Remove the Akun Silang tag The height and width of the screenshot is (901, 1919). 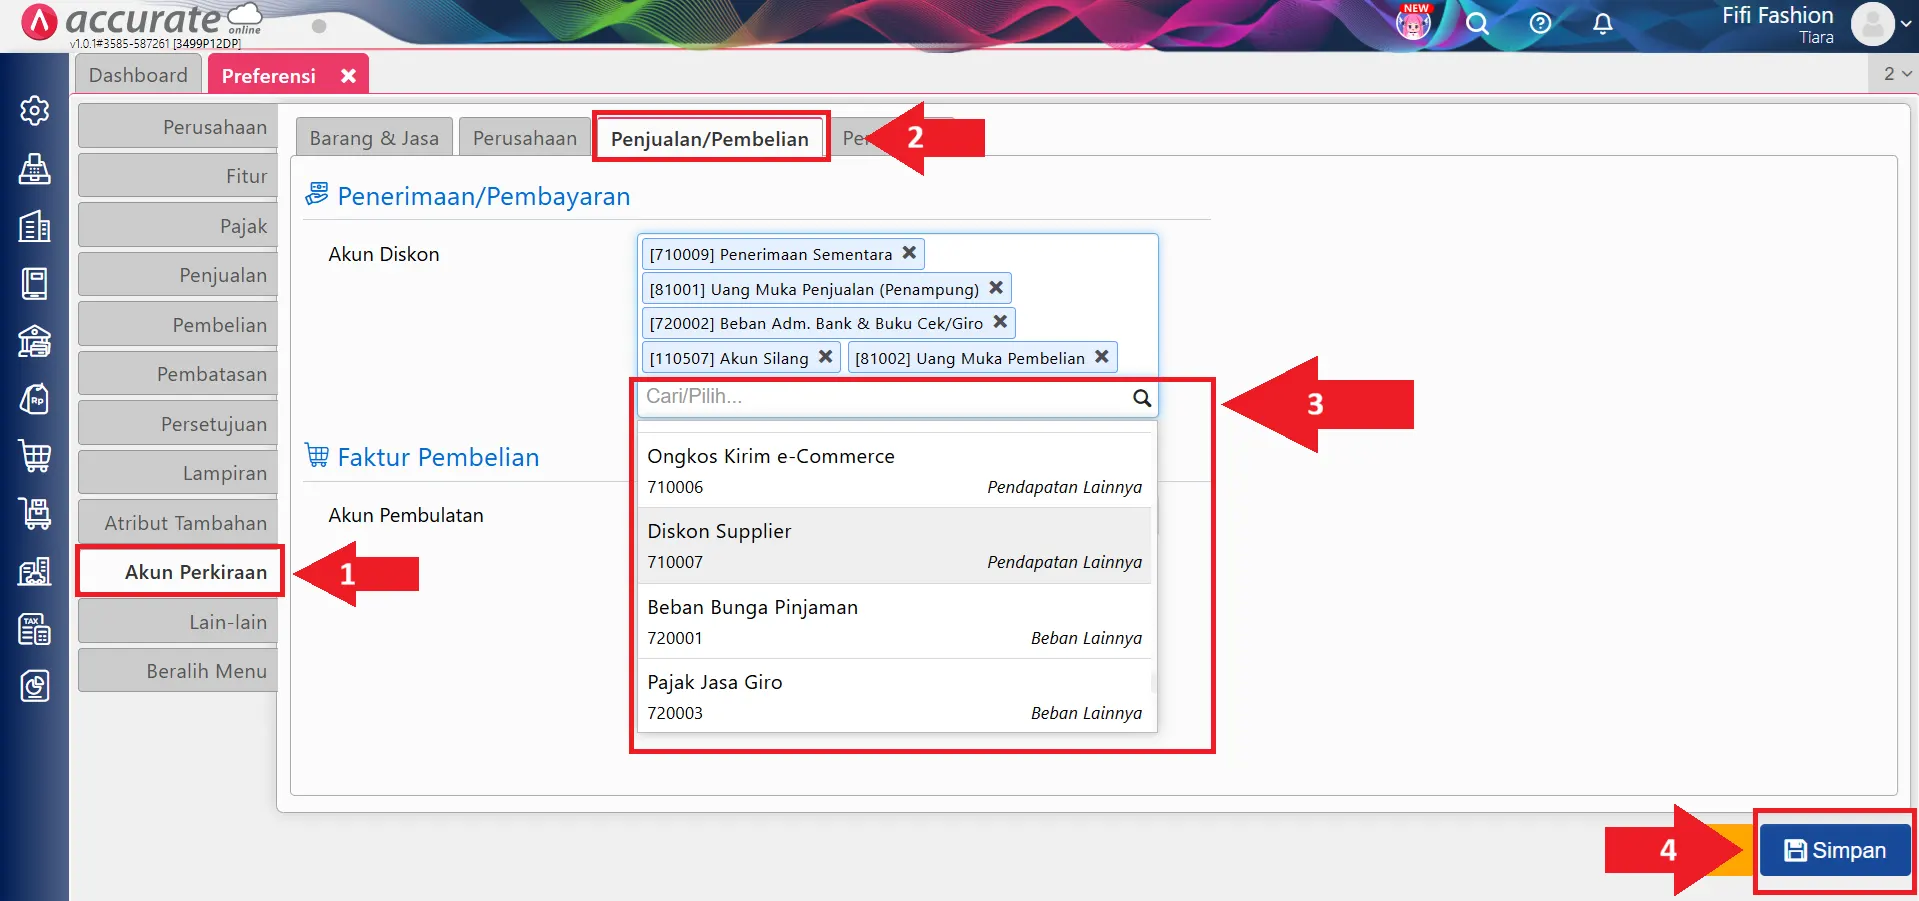(825, 357)
